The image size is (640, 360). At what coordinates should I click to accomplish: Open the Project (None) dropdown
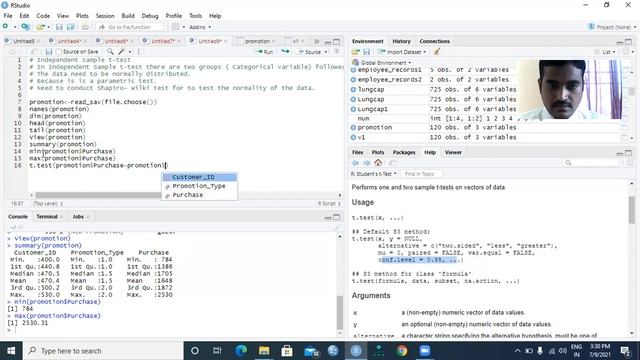click(x=612, y=27)
